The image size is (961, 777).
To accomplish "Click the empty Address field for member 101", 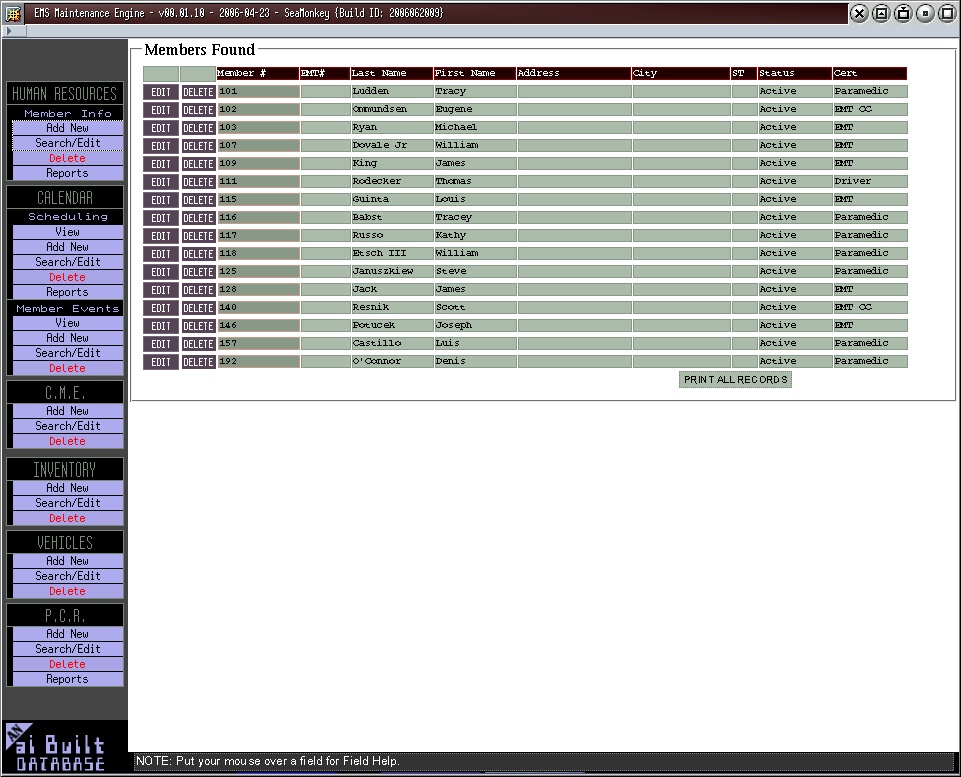I will point(573,92).
